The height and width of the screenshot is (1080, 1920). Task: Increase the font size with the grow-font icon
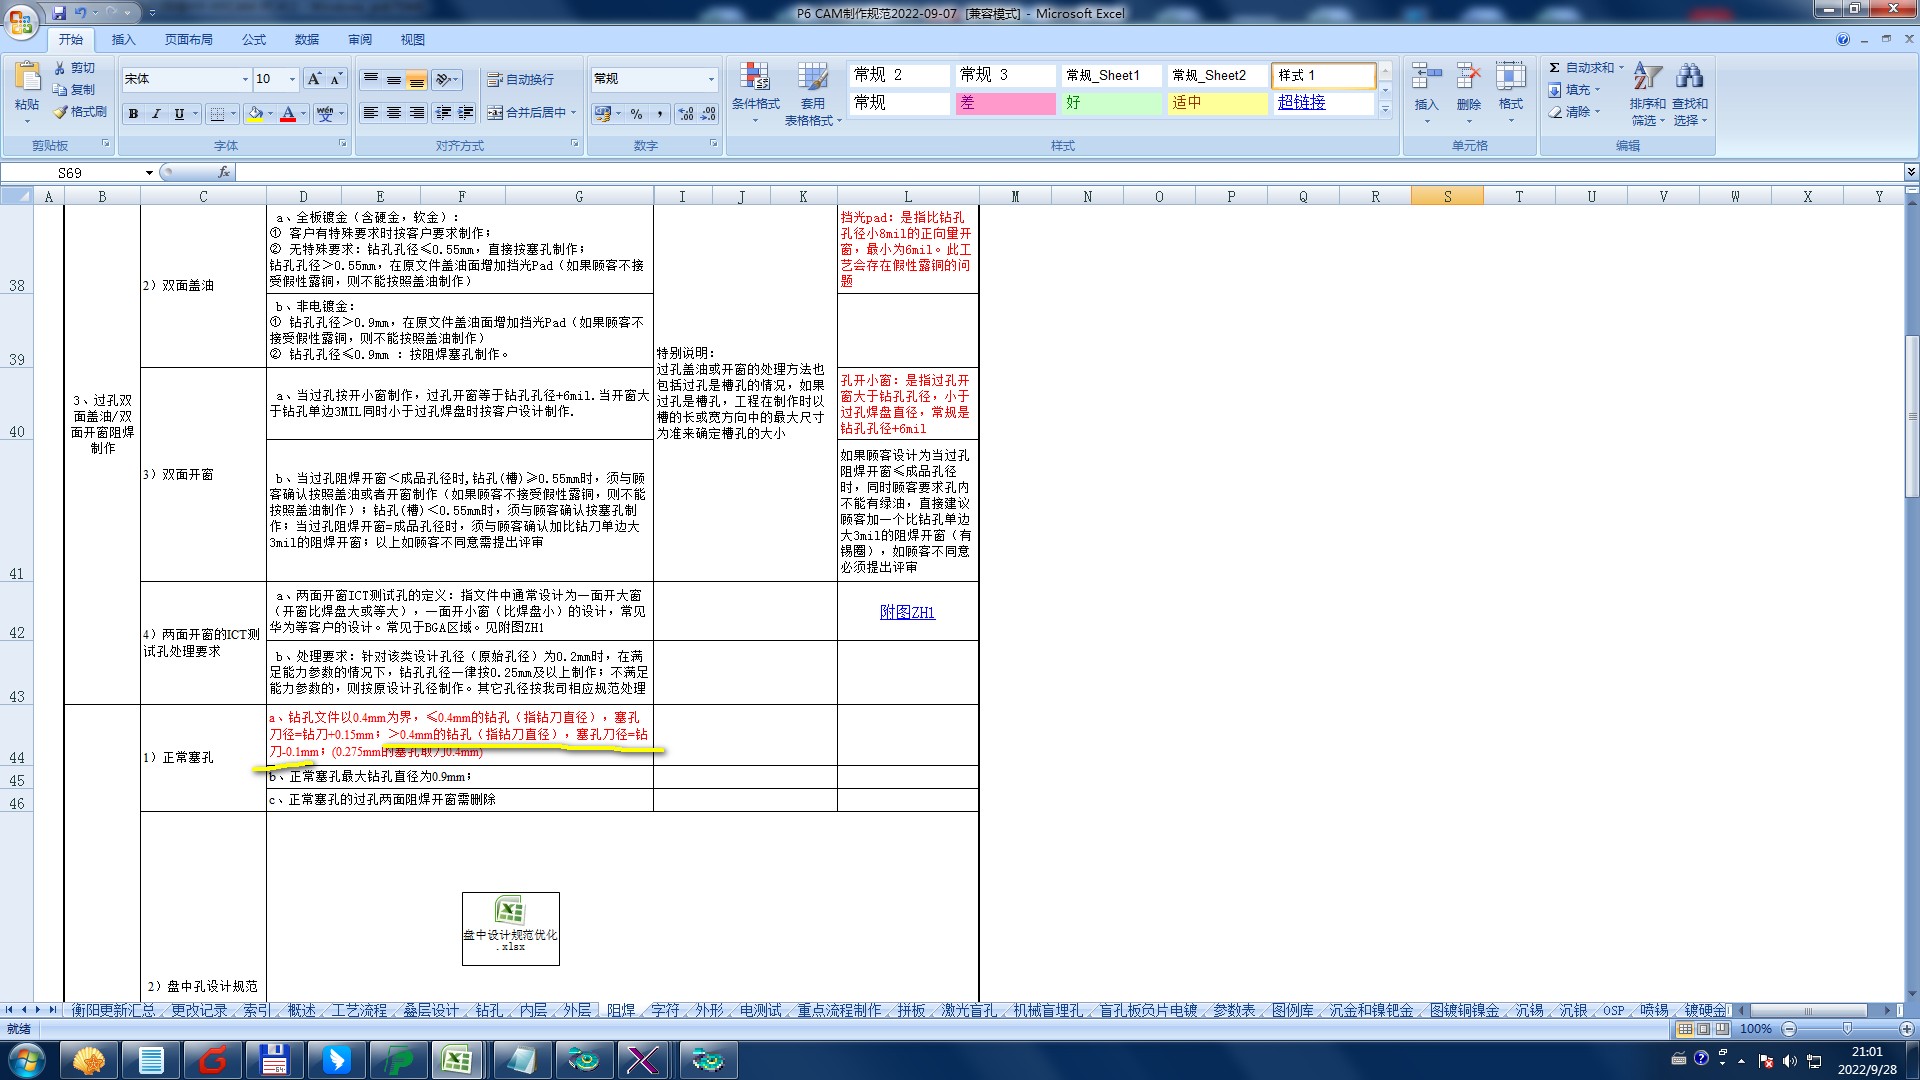click(314, 79)
